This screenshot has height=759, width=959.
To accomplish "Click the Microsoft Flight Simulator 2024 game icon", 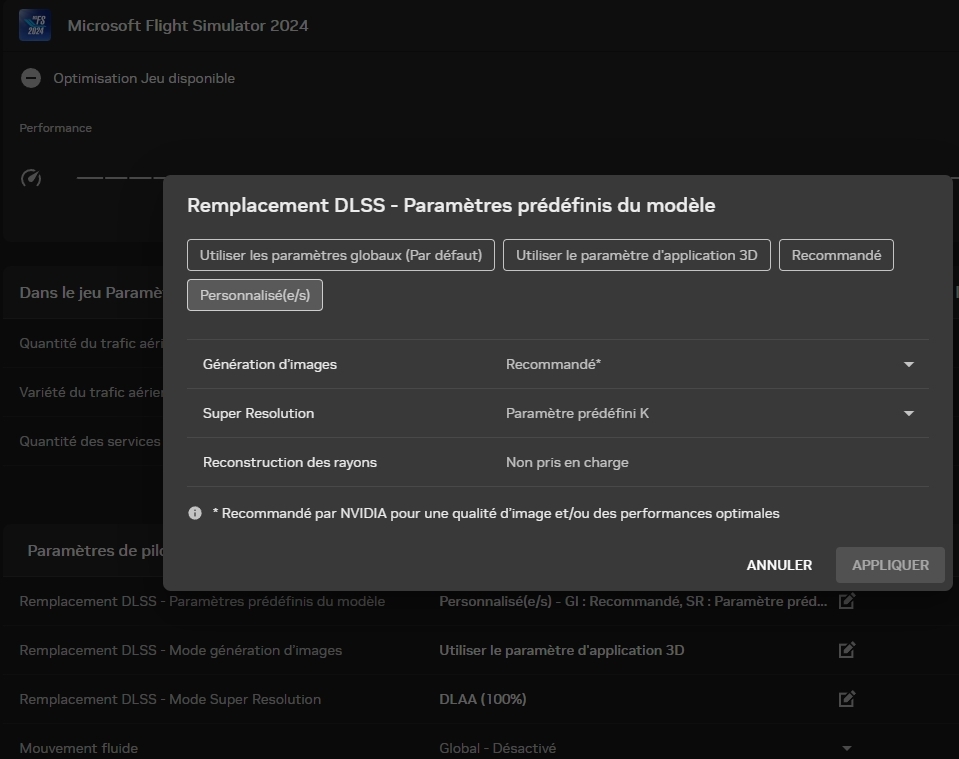I will tap(35, 26).
